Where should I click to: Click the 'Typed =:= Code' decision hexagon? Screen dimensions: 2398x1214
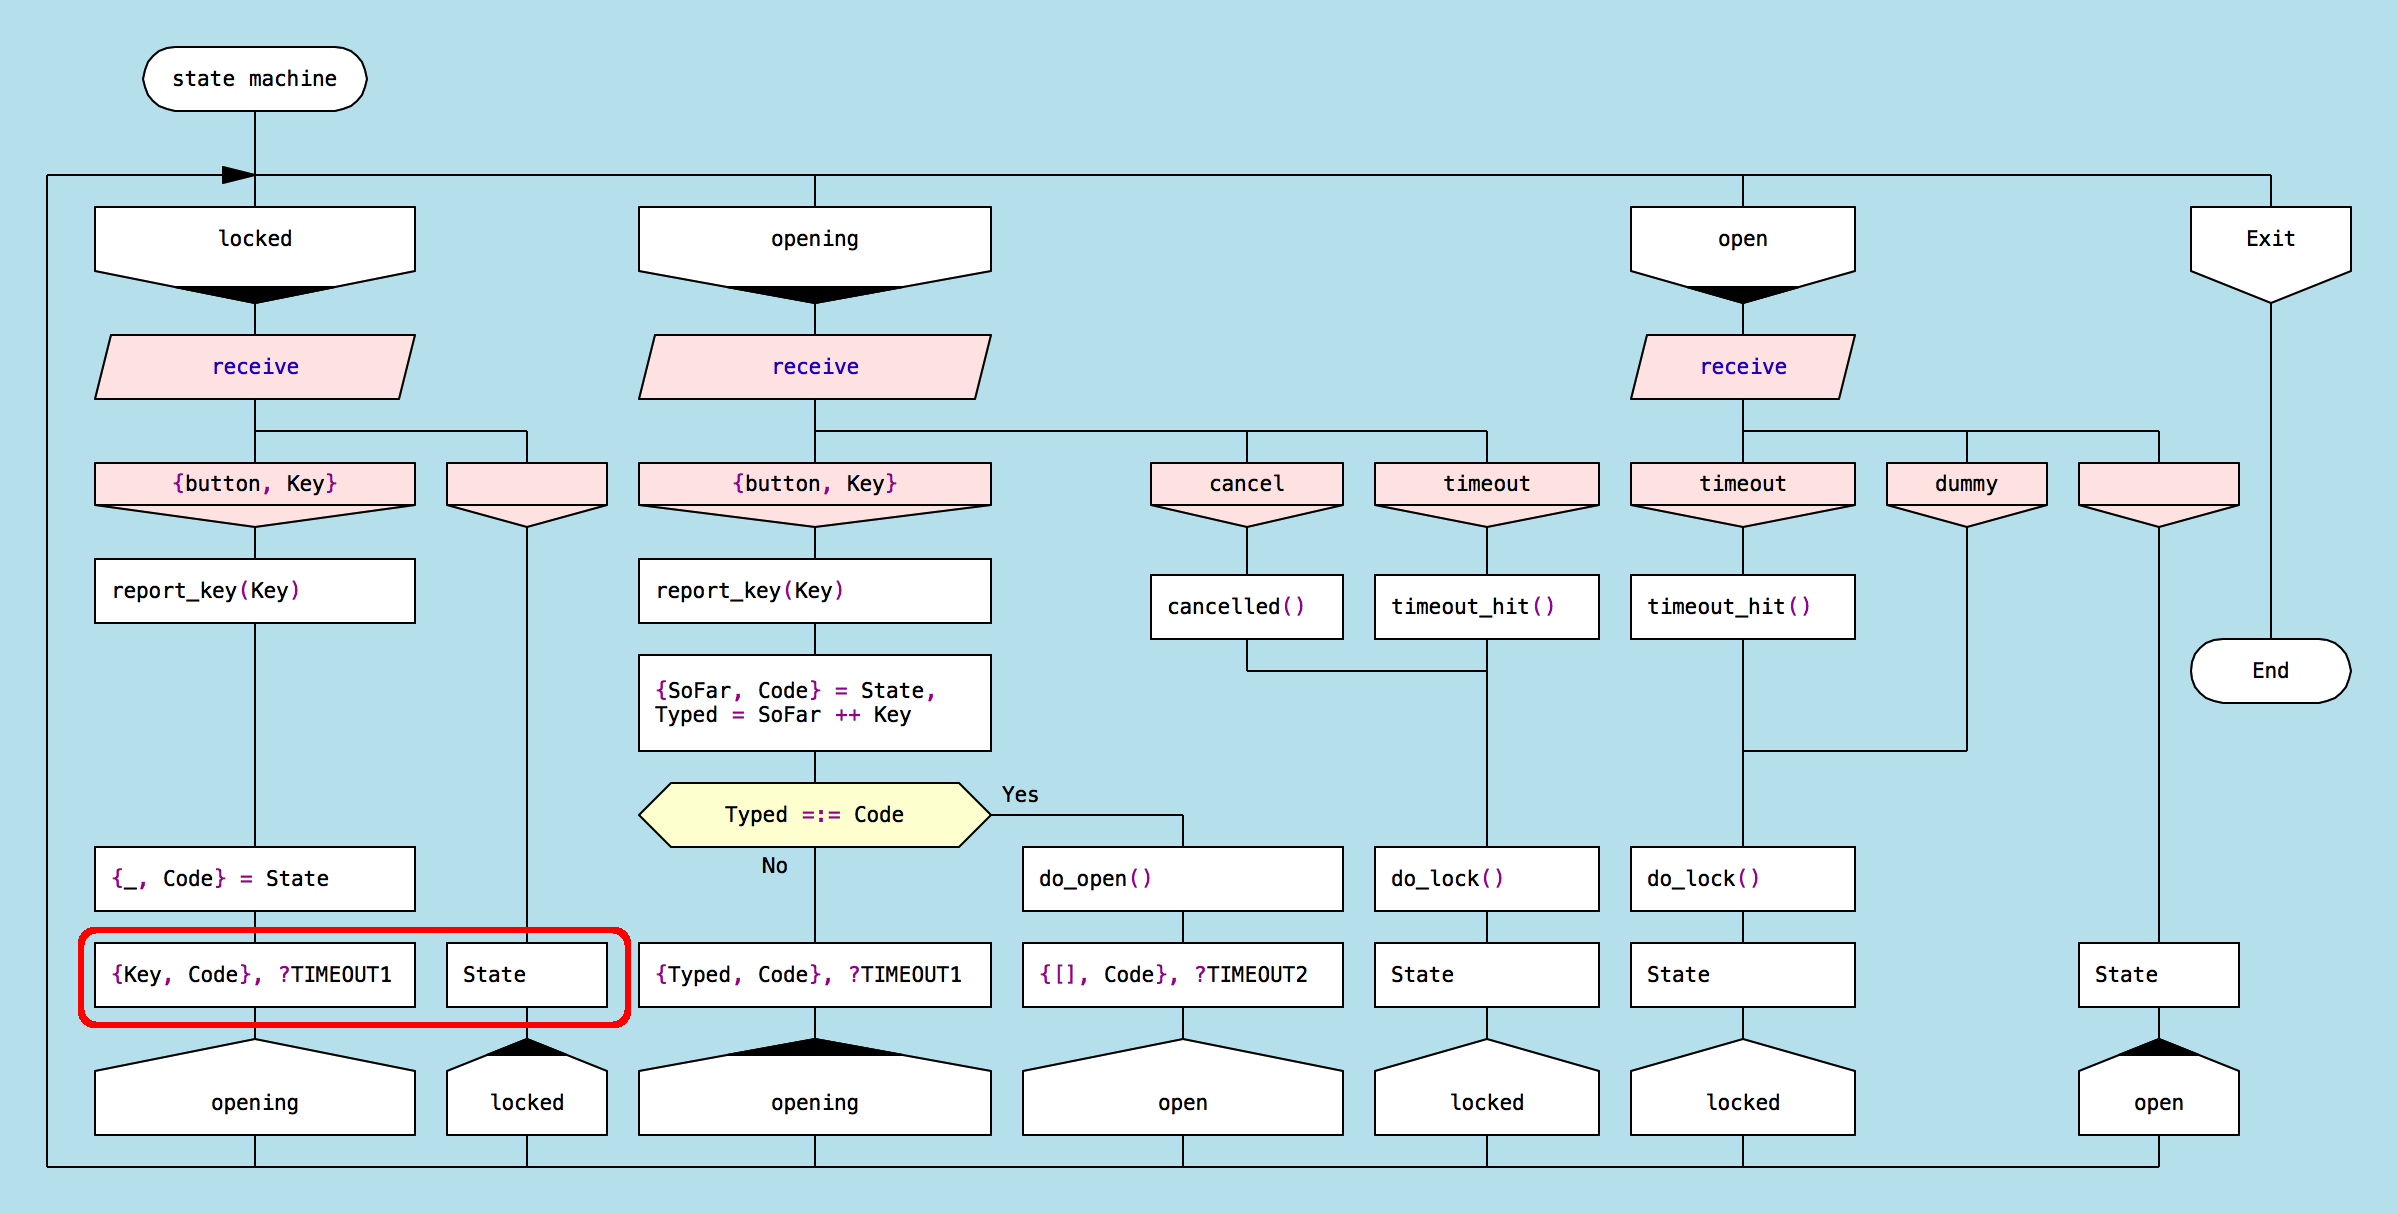[814, 815]
